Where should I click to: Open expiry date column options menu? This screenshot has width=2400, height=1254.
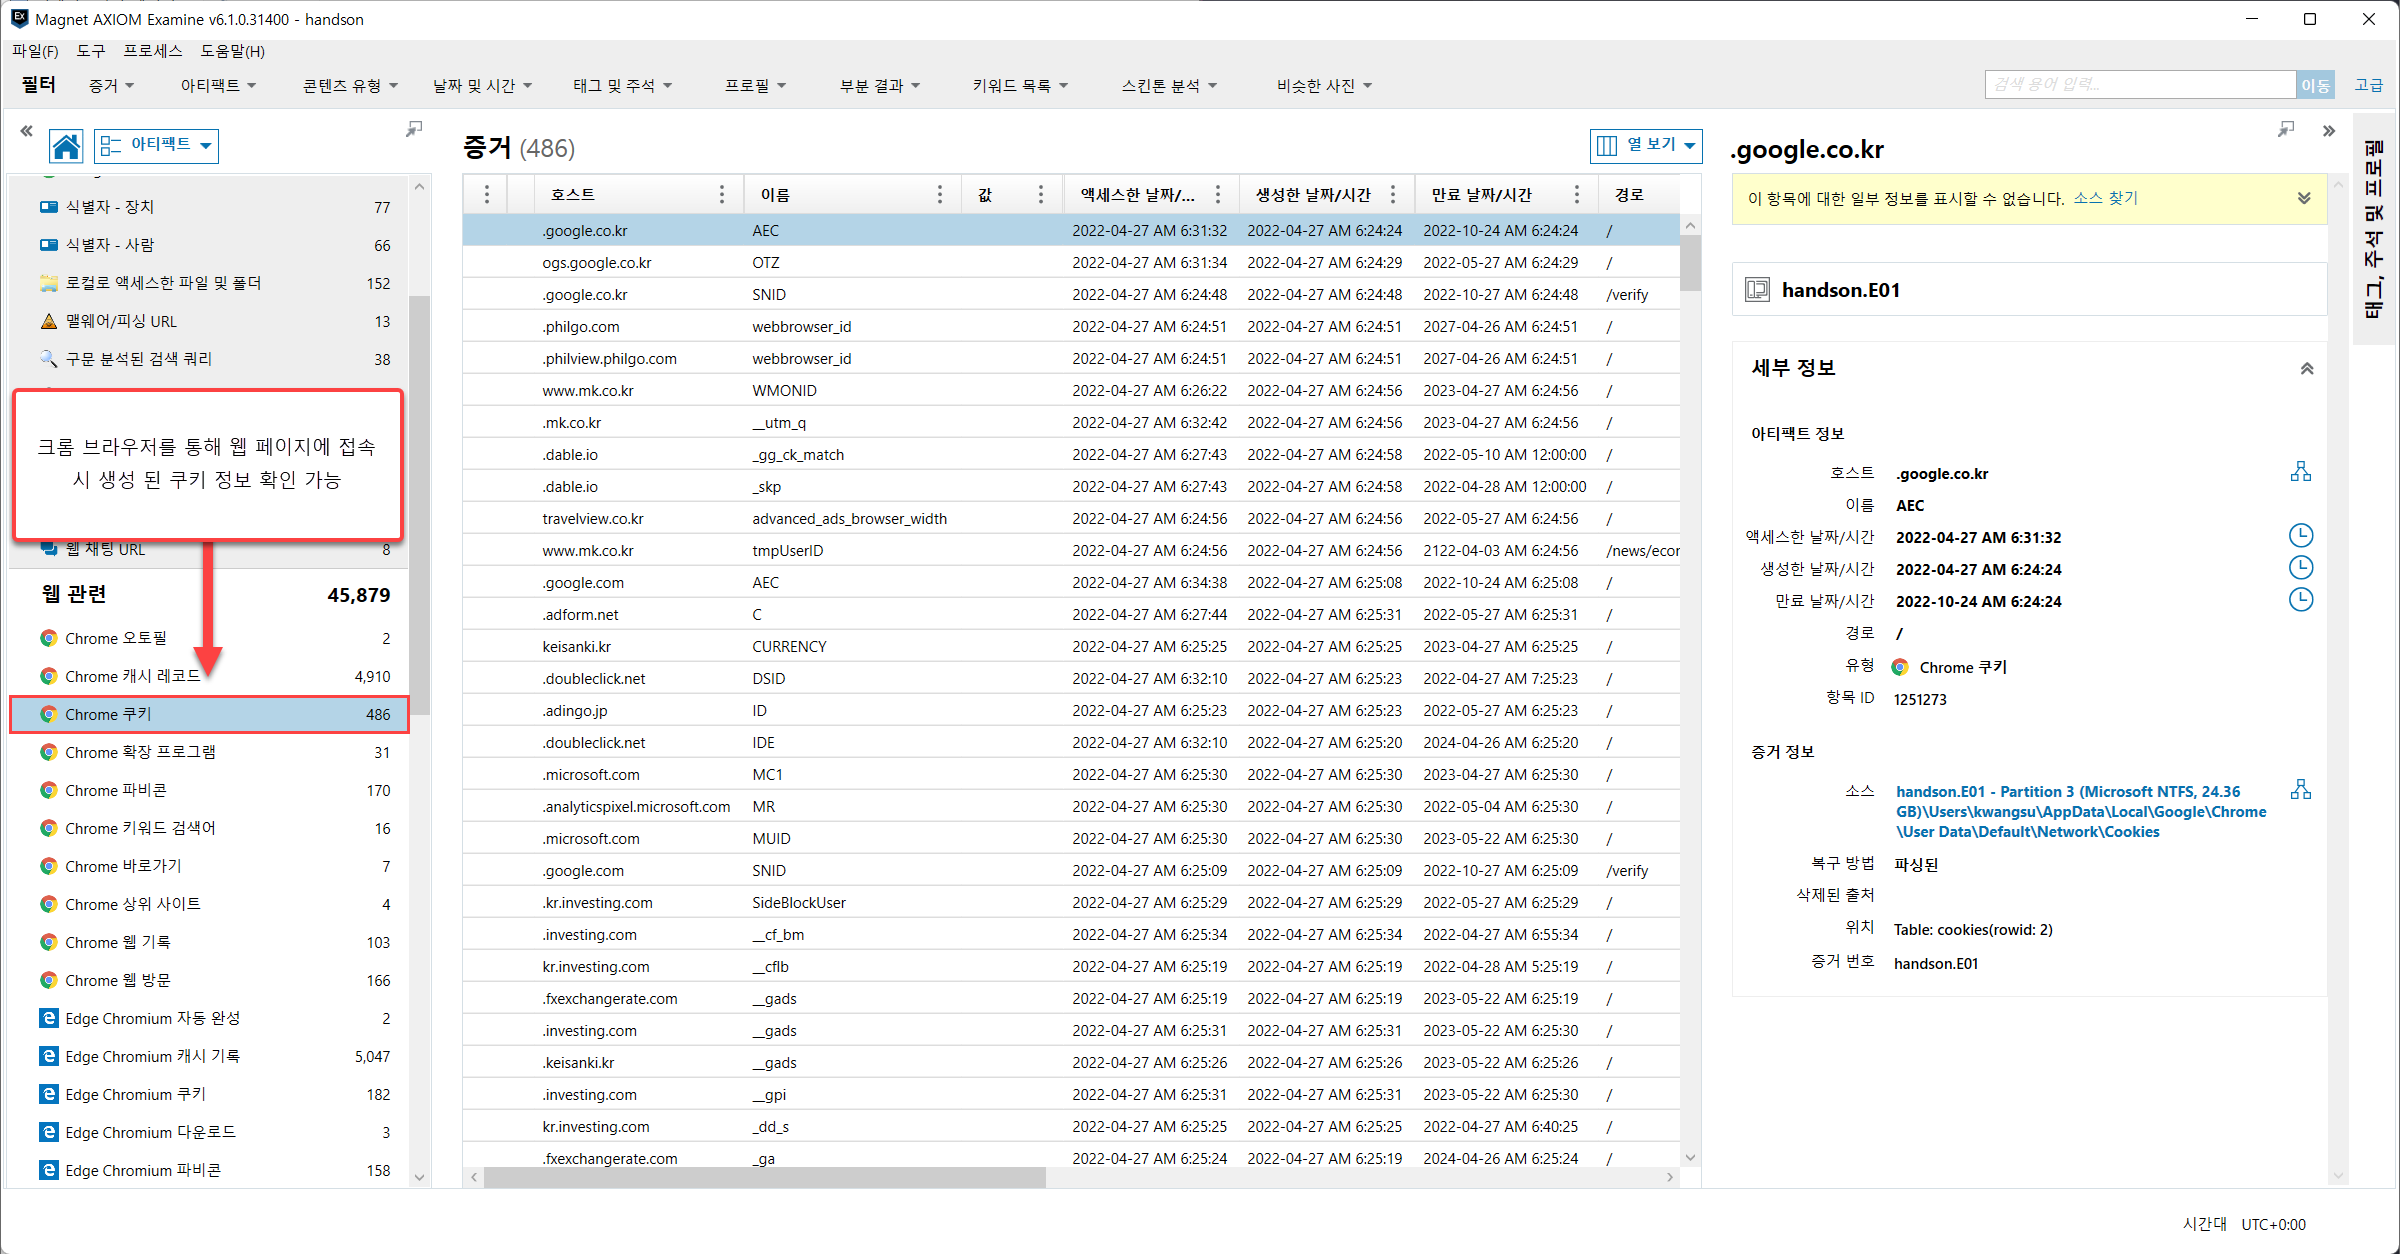1577,195
